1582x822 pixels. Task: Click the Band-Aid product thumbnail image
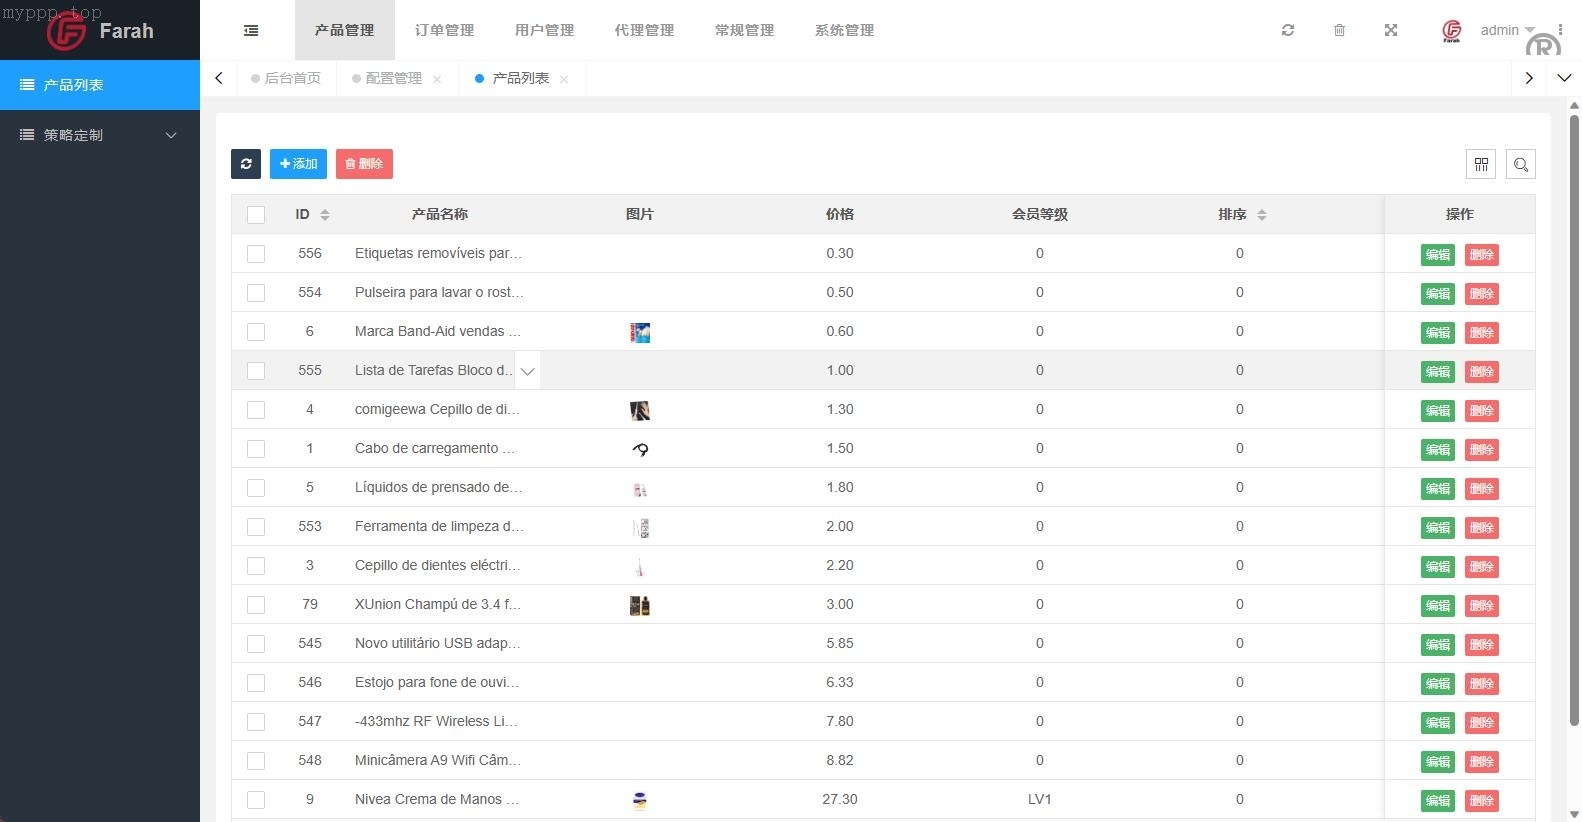[640, 332]
